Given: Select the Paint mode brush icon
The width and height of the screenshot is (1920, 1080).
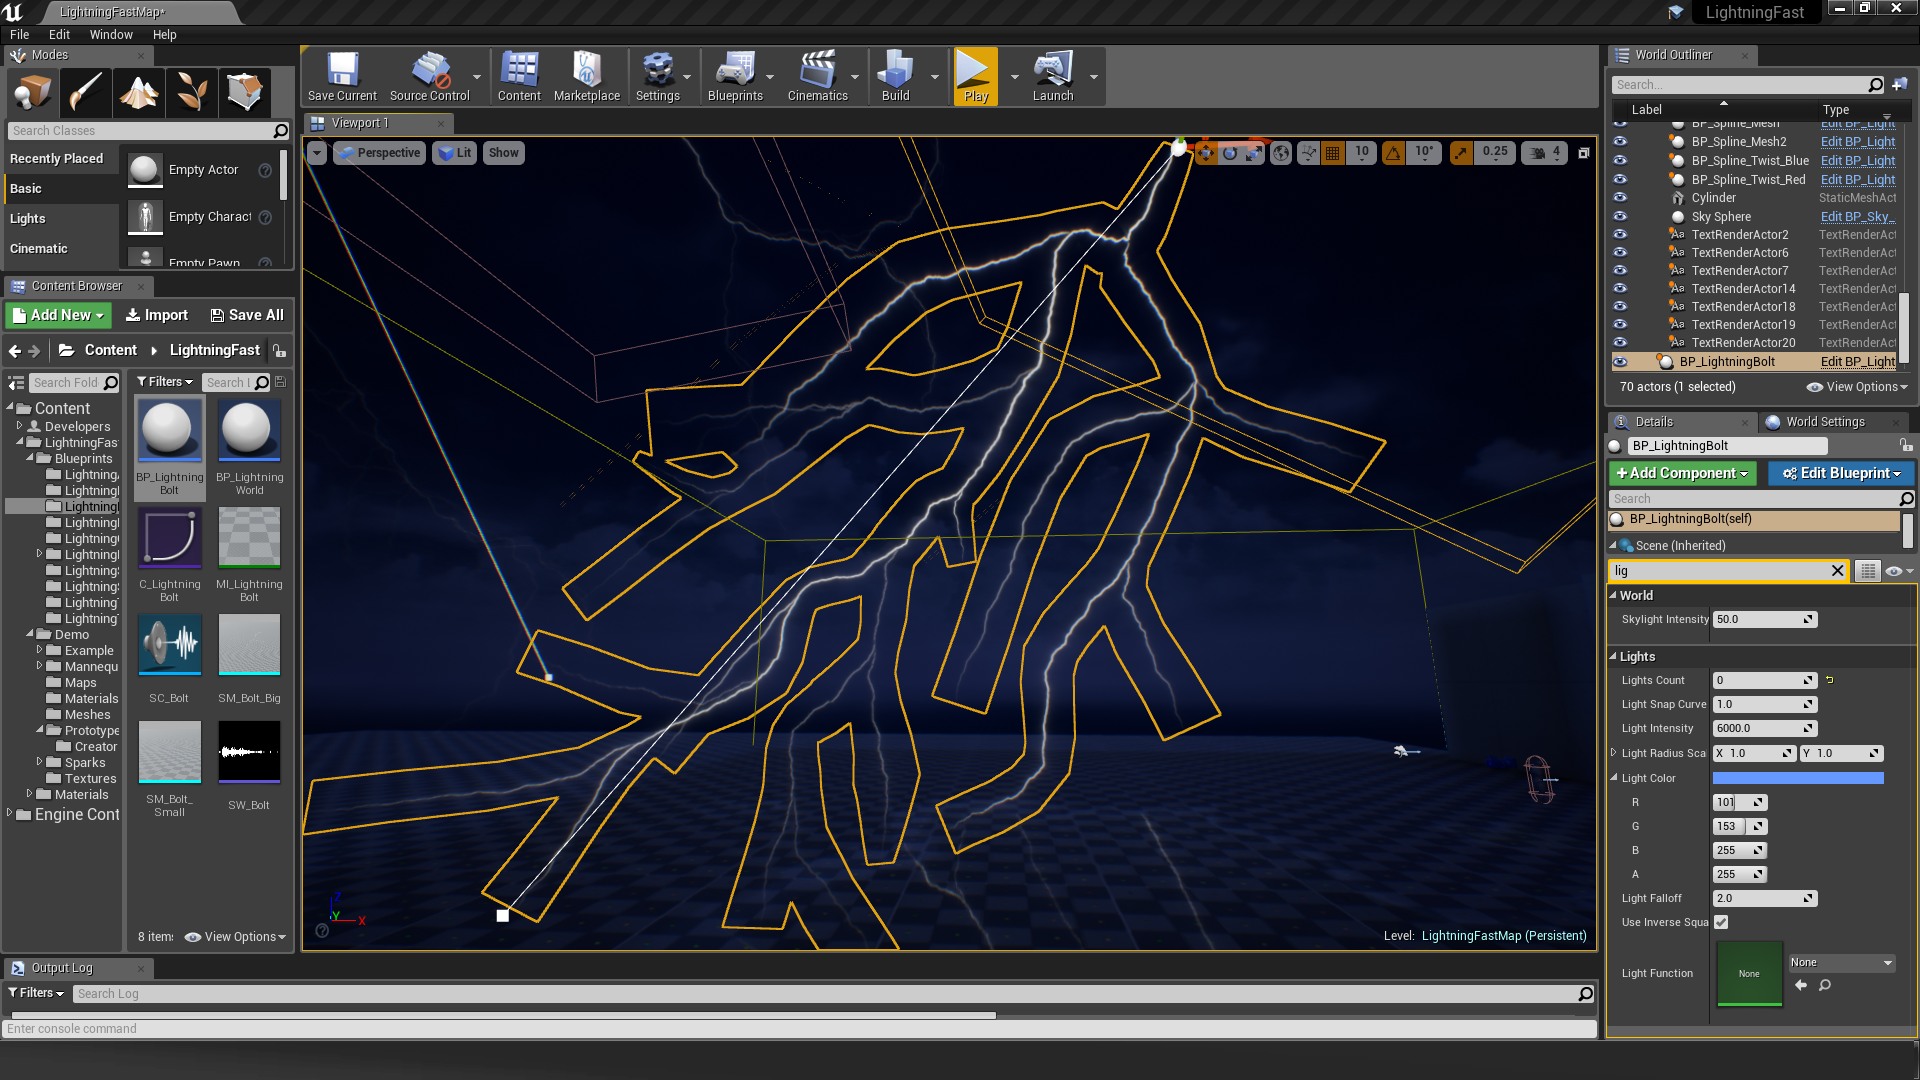Looking at the screenshot, I should pyautogui.click(x=85, y=92).
